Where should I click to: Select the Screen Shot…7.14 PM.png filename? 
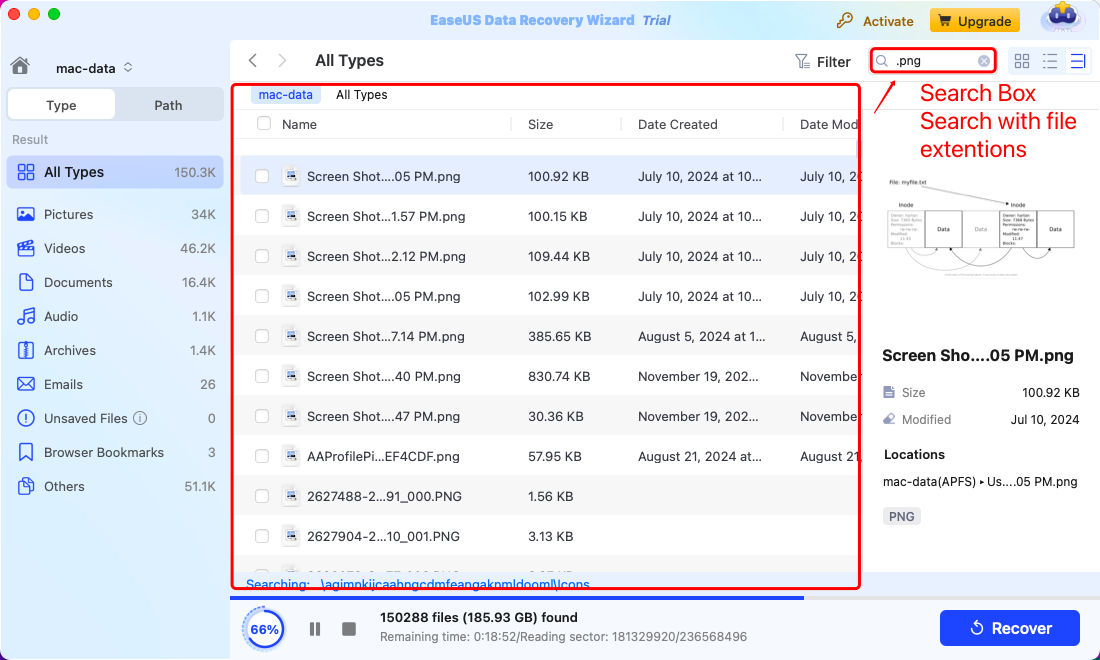click(x=386, y=337)
